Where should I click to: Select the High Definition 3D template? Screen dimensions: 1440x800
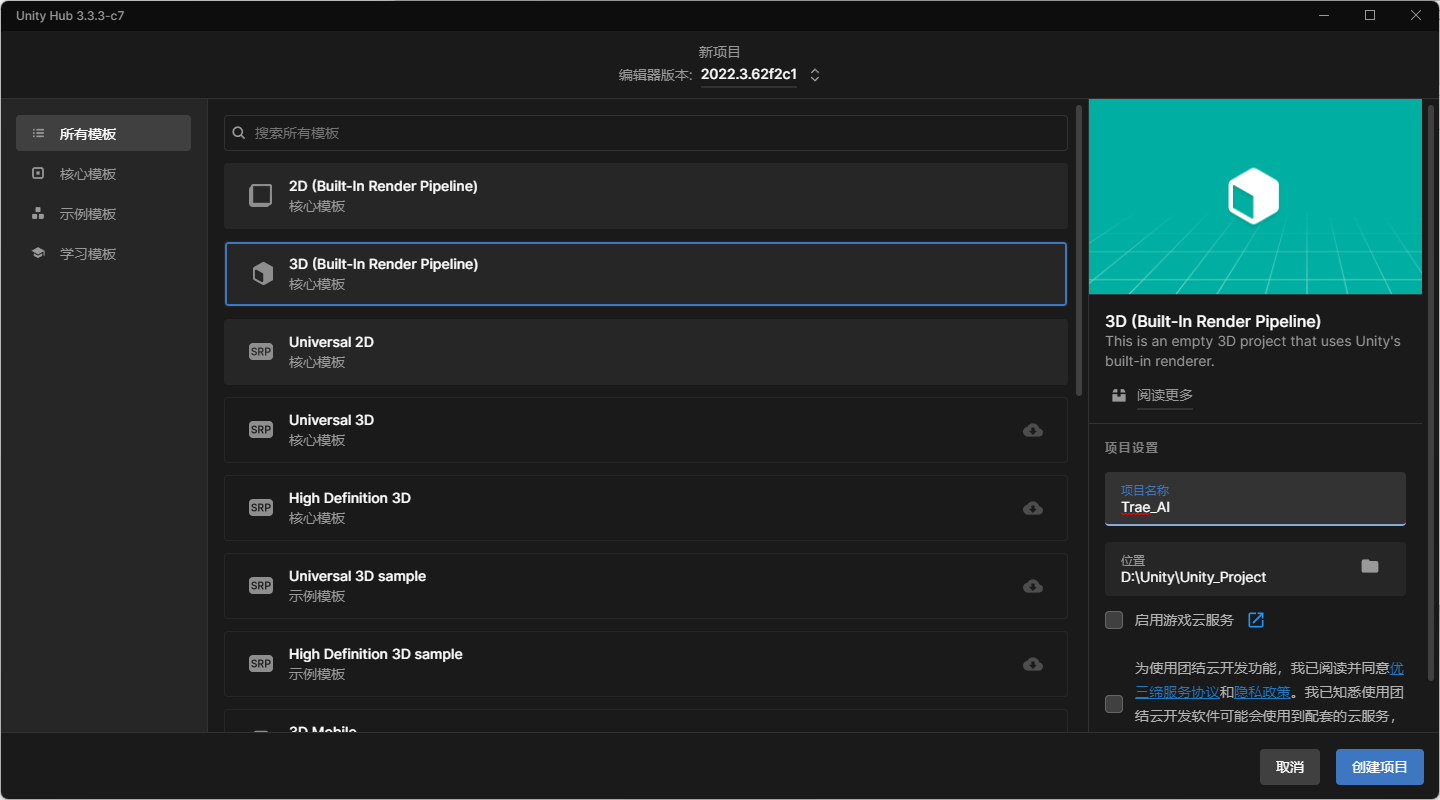[x=646, y=508]
